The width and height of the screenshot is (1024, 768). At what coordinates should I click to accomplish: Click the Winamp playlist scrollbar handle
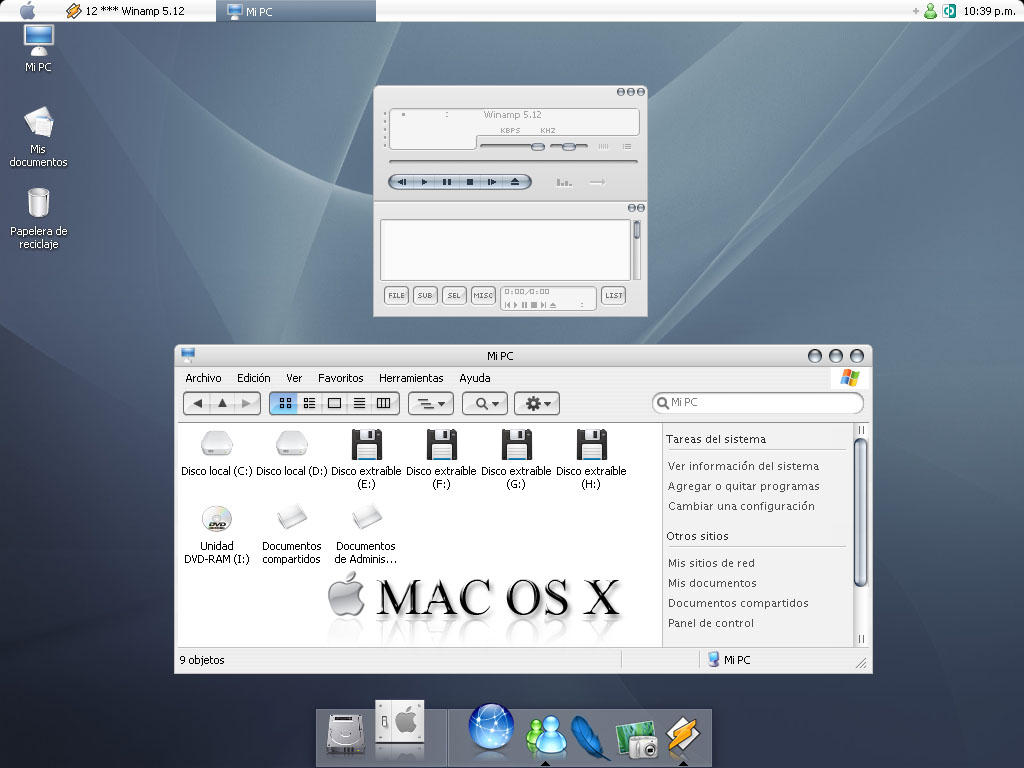point(637,230)
